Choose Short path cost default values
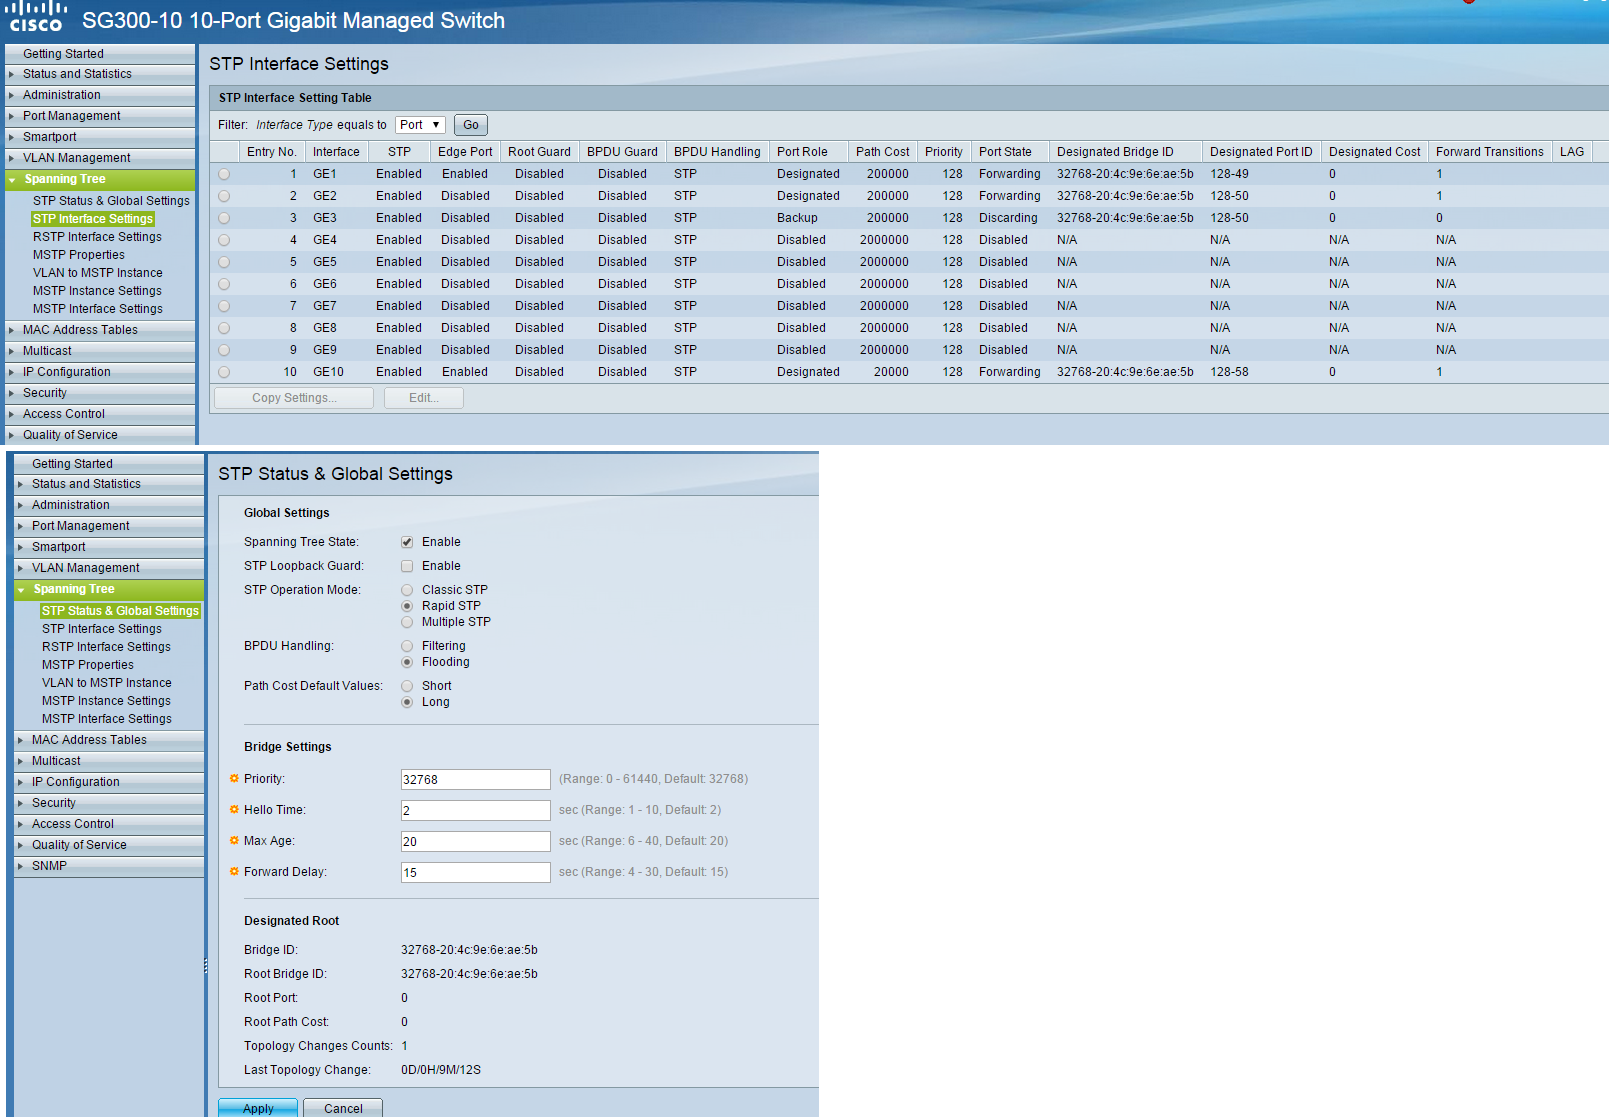This screenshot has width=1609, height=1117. (x=407, y=686)
